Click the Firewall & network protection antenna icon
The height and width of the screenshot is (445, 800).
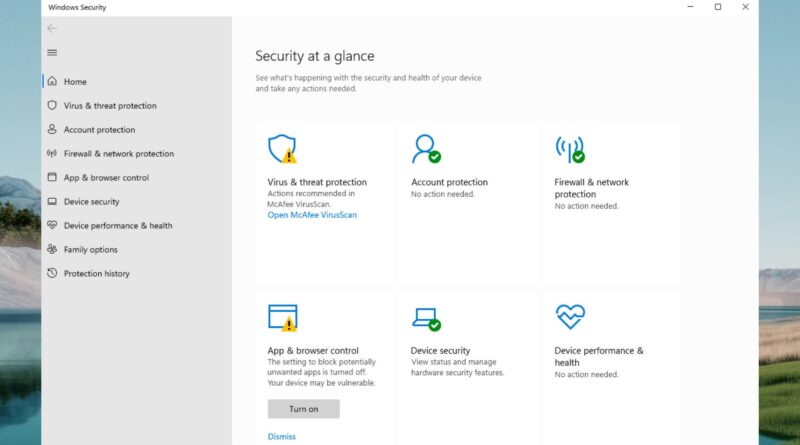(569, 149)
